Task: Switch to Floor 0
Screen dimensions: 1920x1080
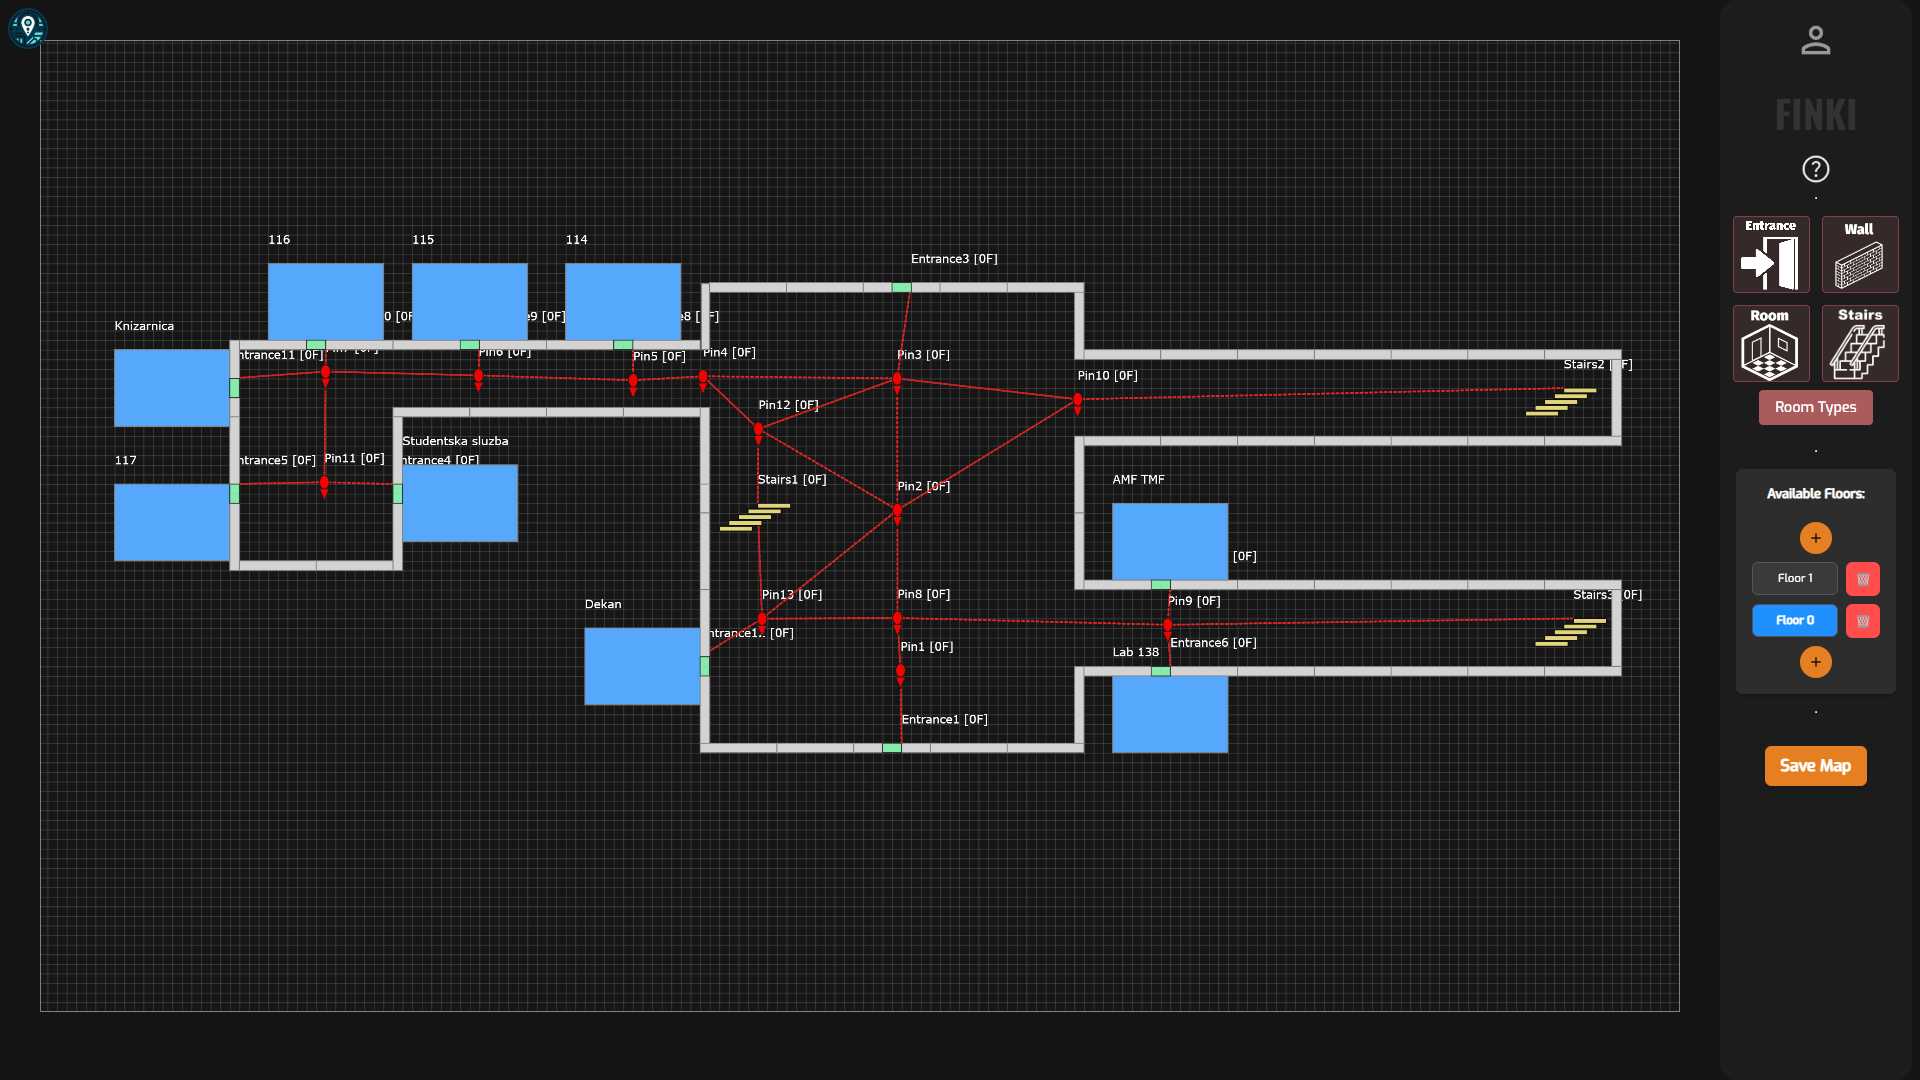Action: click(1794, 621)
